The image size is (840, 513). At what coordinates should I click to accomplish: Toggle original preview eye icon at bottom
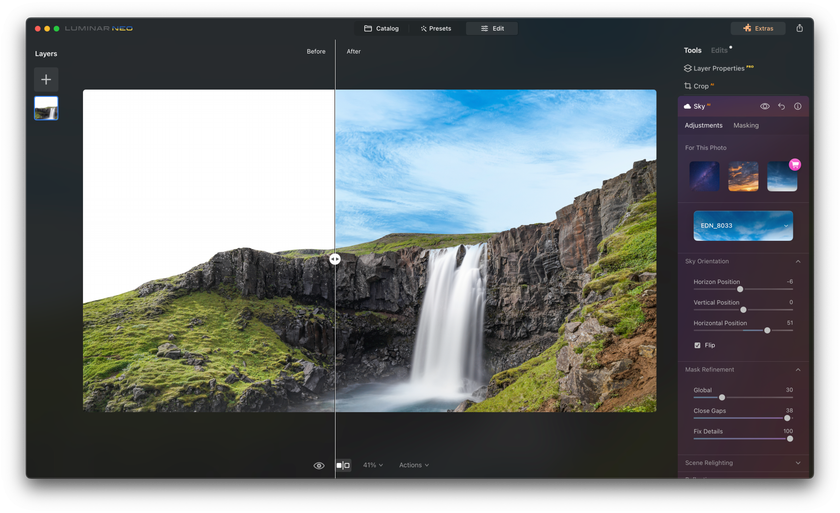tap(319, 466)
